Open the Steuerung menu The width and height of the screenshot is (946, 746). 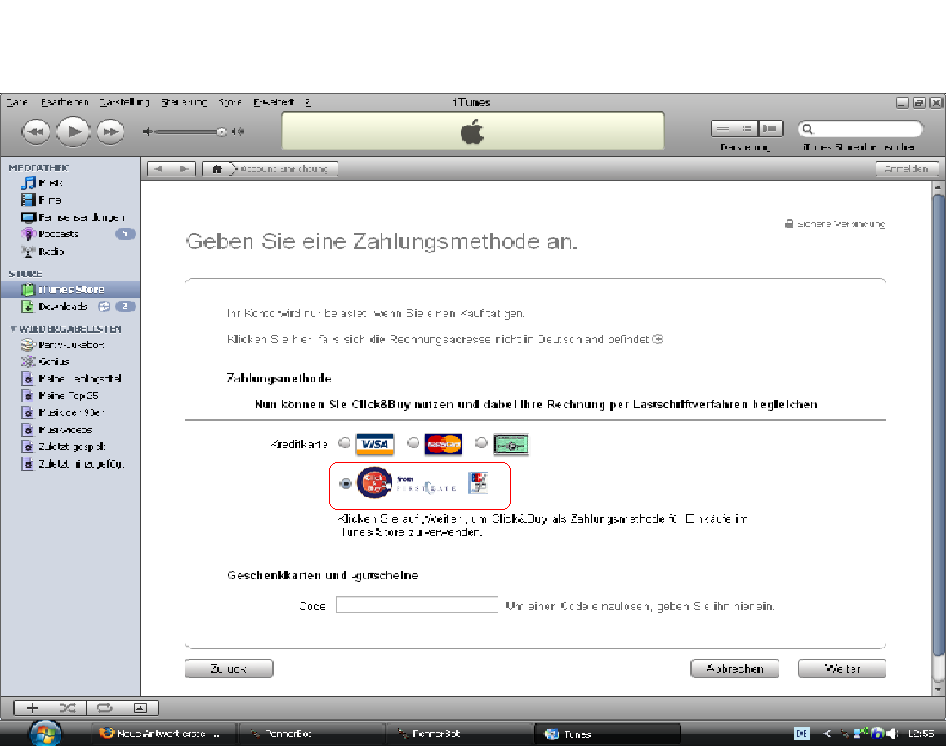click(184, 102)
